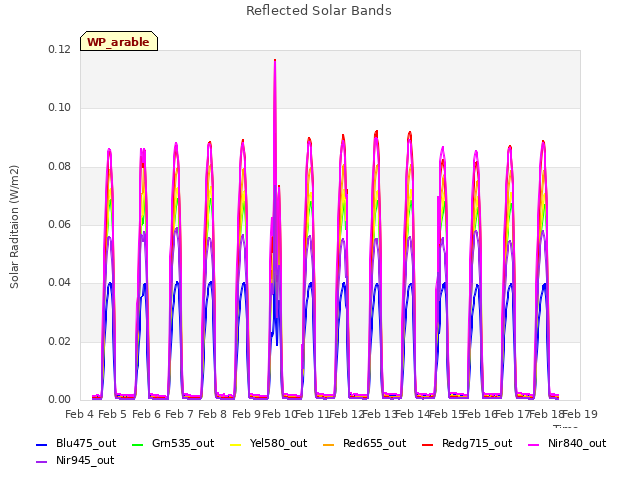Image resolution: width=640 pixels, height=480 pixels.
Task: Toggle the Red655_out legend entry
Action: 364,443
